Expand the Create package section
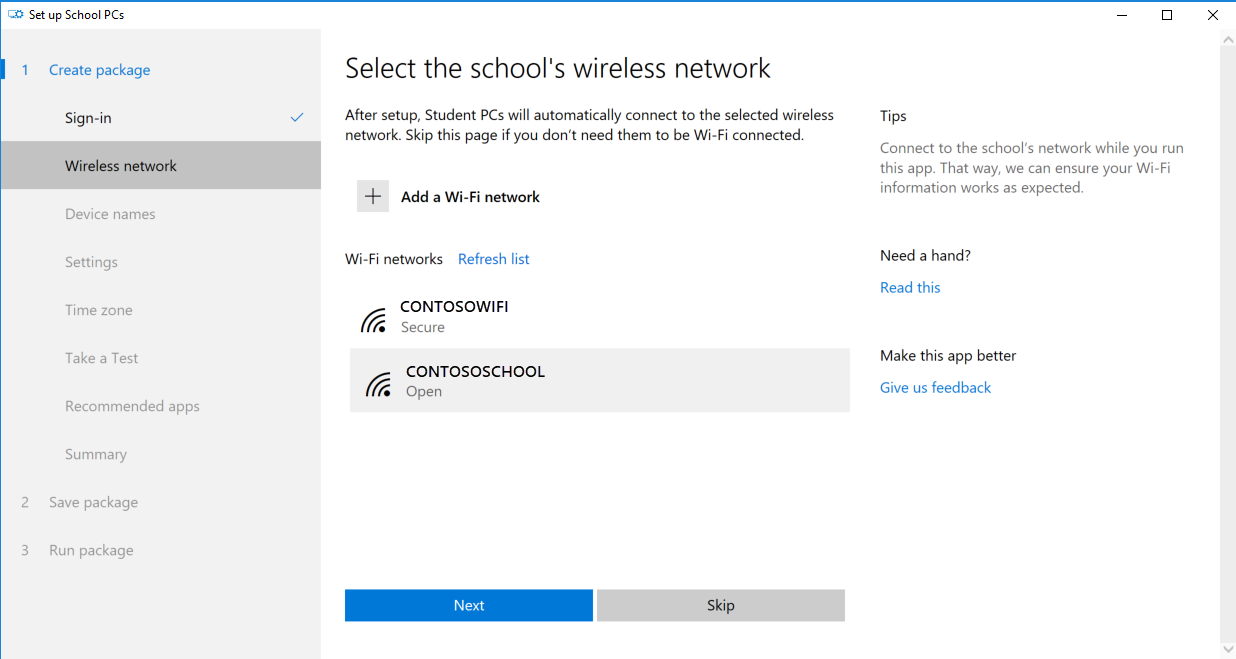The image size is (1236, 659). (x=99, y=70)
